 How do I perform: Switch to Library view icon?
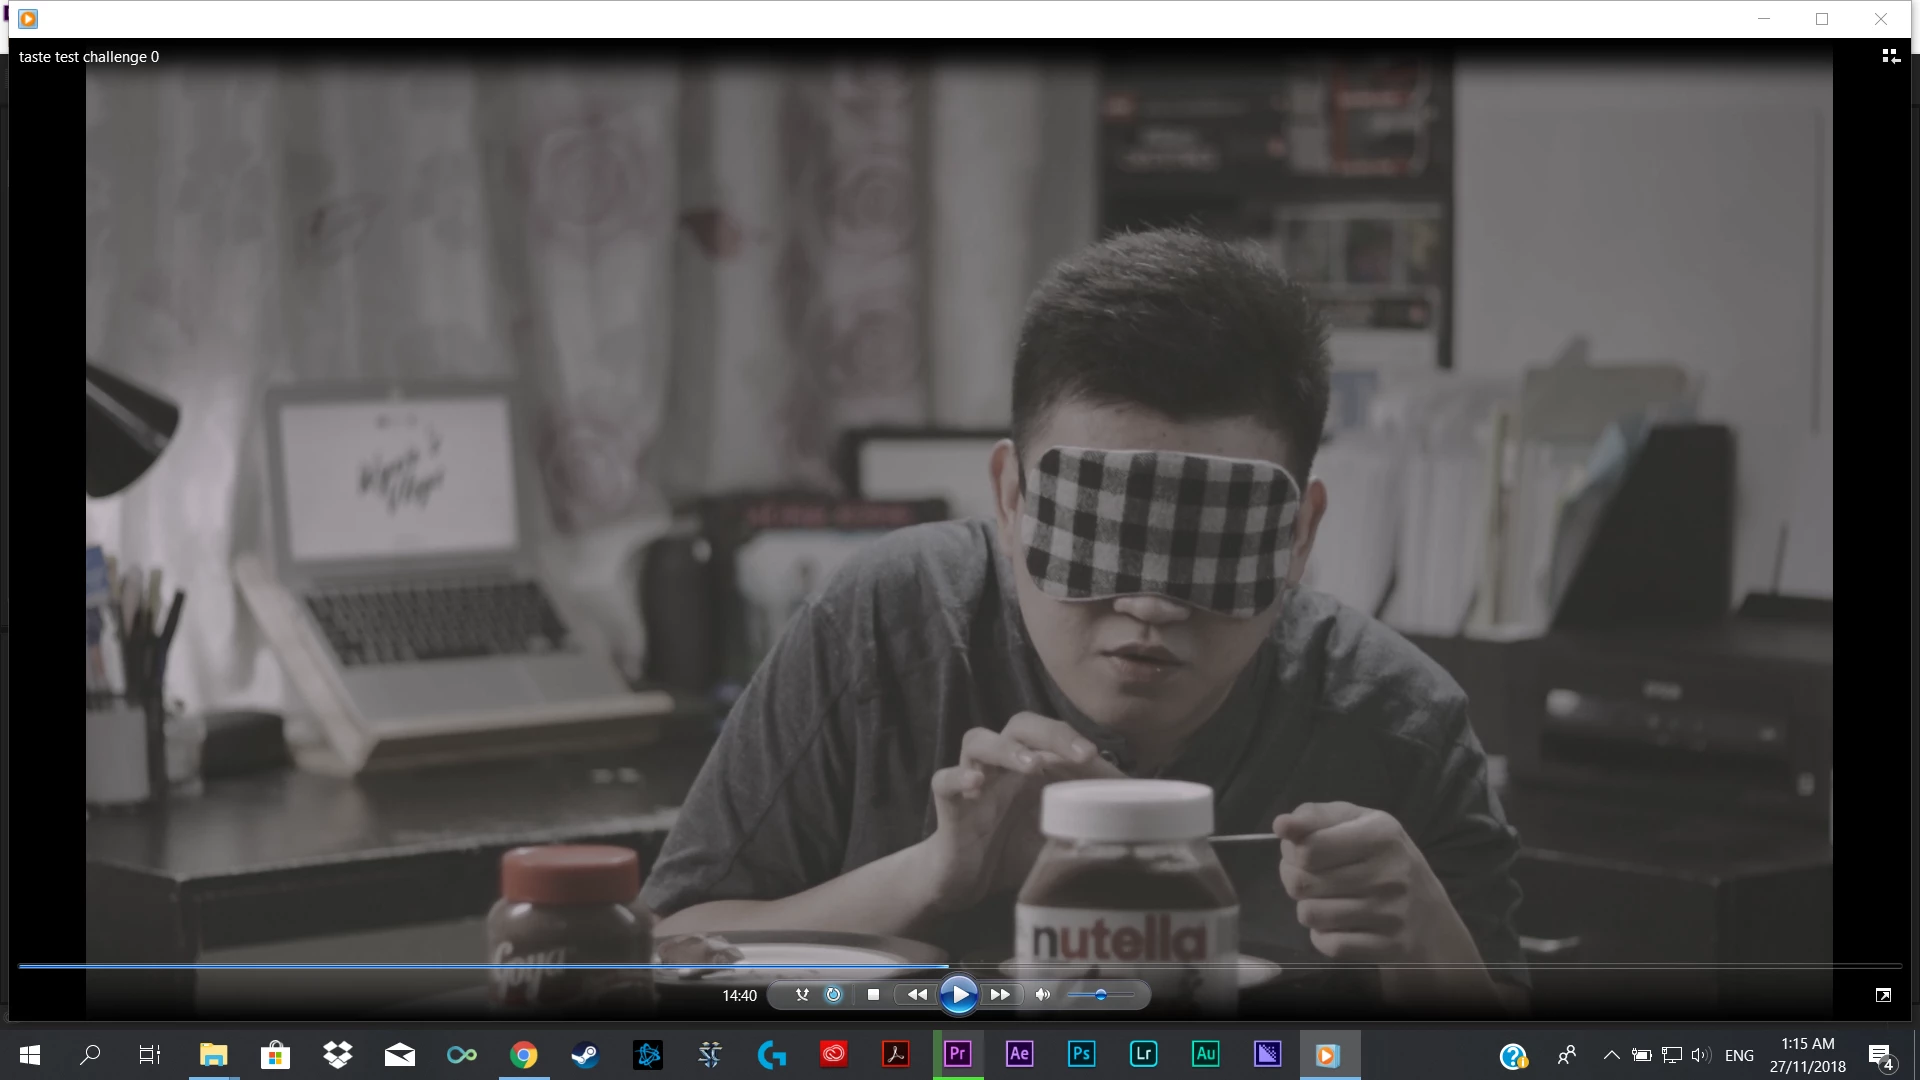pos(1890,57)
